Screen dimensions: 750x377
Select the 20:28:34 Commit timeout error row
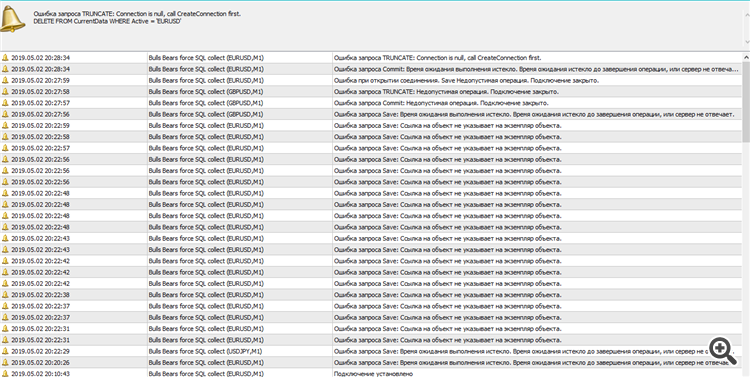click(x=371, y=69)
